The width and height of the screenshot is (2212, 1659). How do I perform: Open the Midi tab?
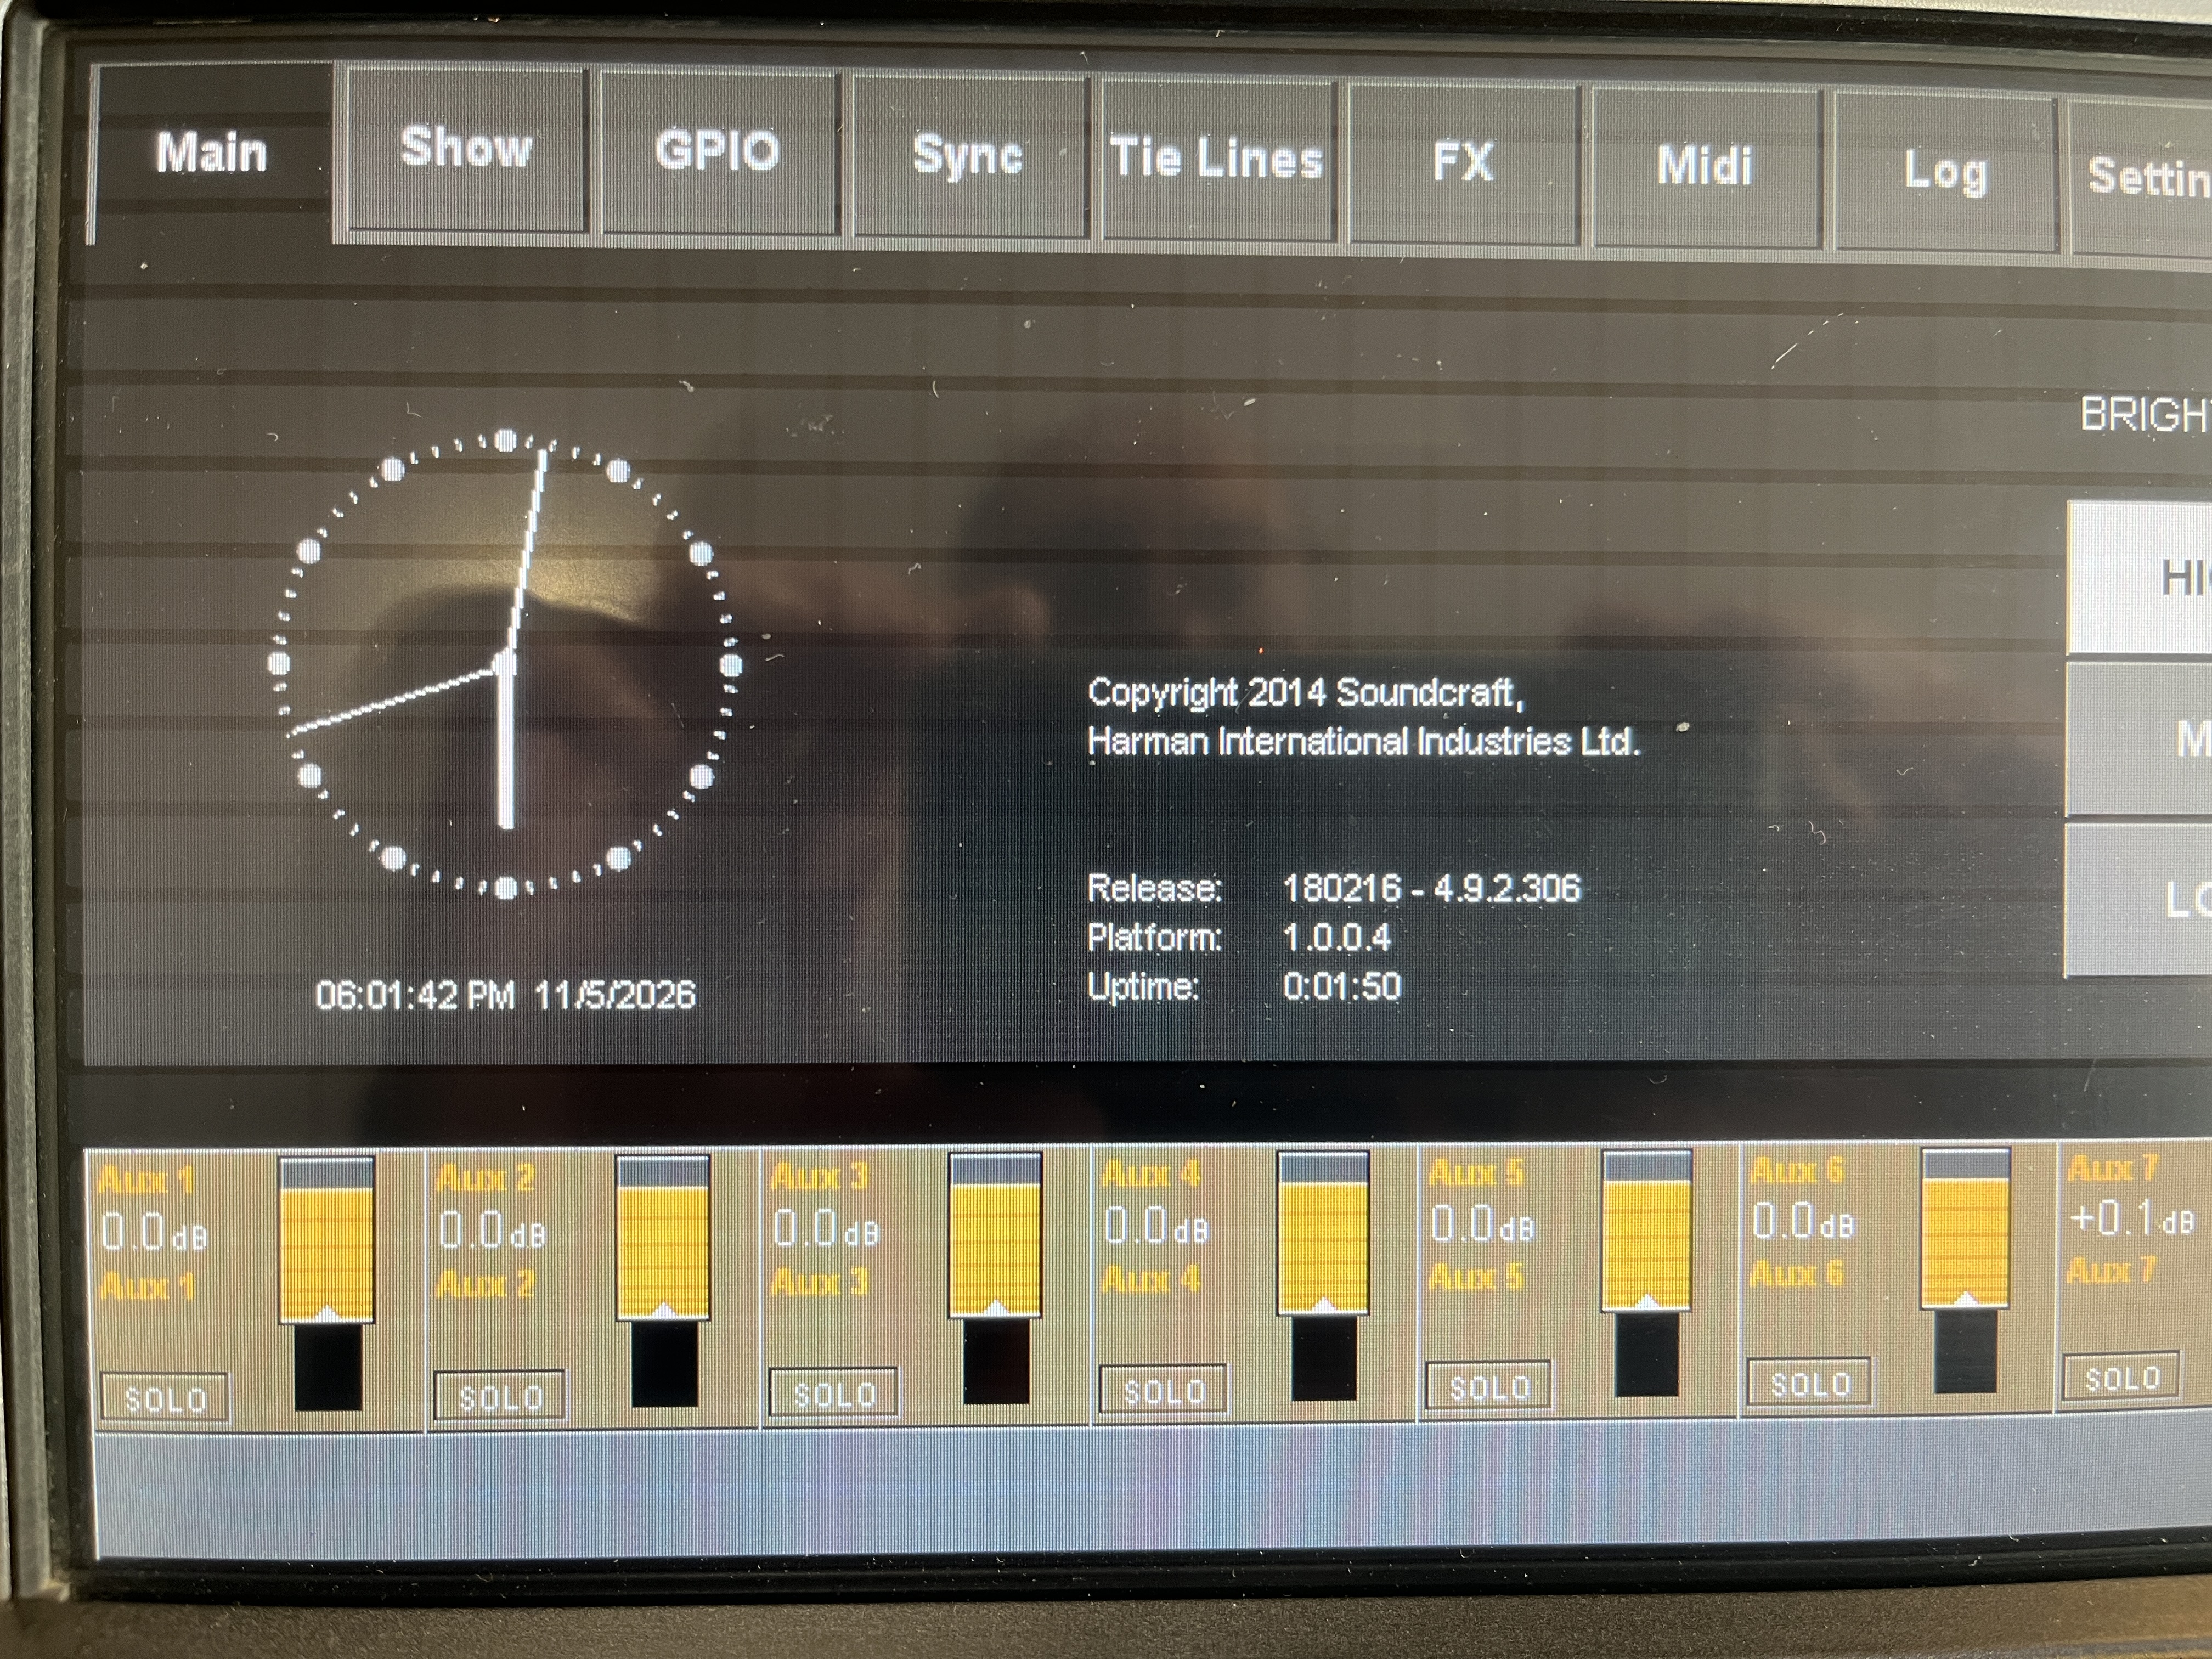point(1705,166)
